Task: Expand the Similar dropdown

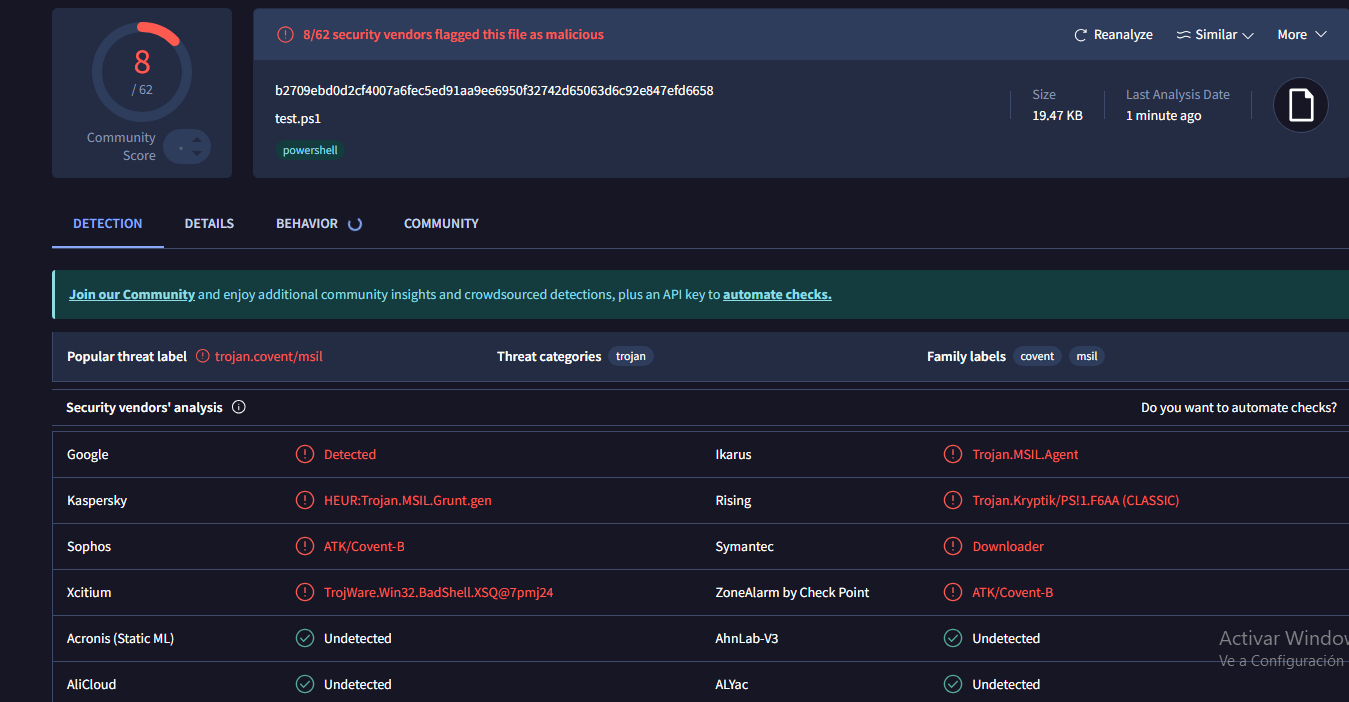Action: pyautogui.click(x=1215, y=35)
